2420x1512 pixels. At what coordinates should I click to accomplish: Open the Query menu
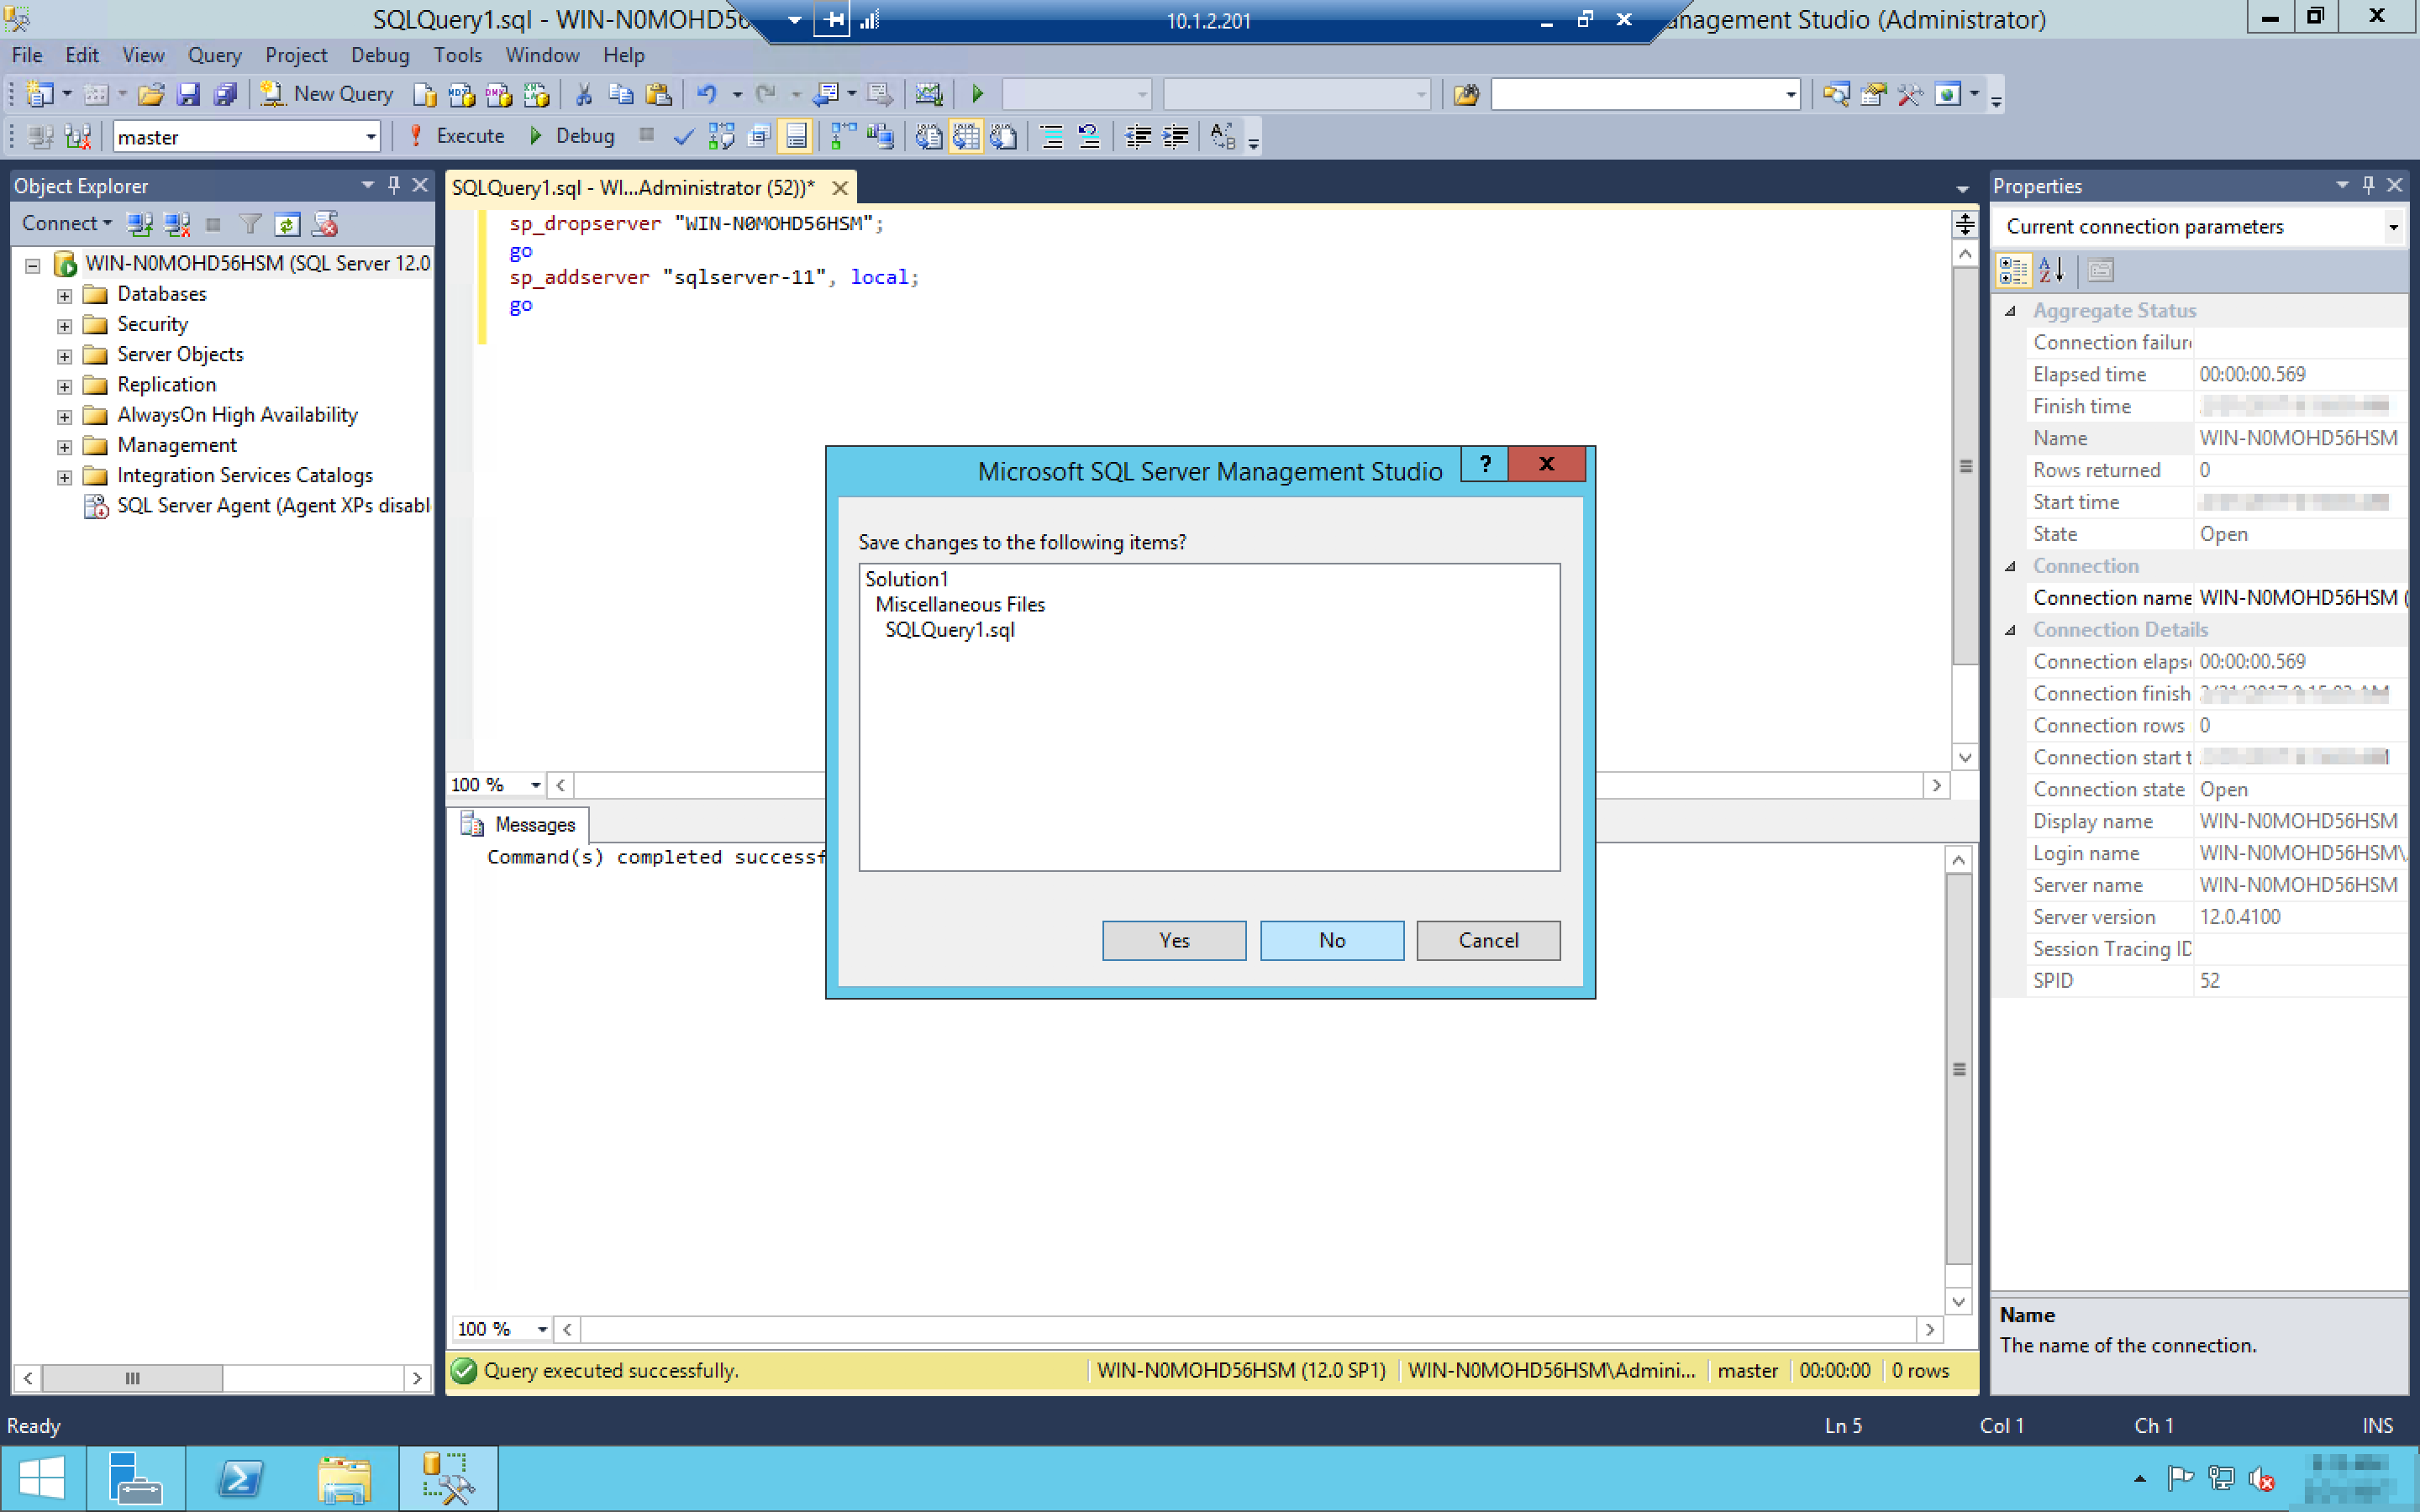click(214, 55)
